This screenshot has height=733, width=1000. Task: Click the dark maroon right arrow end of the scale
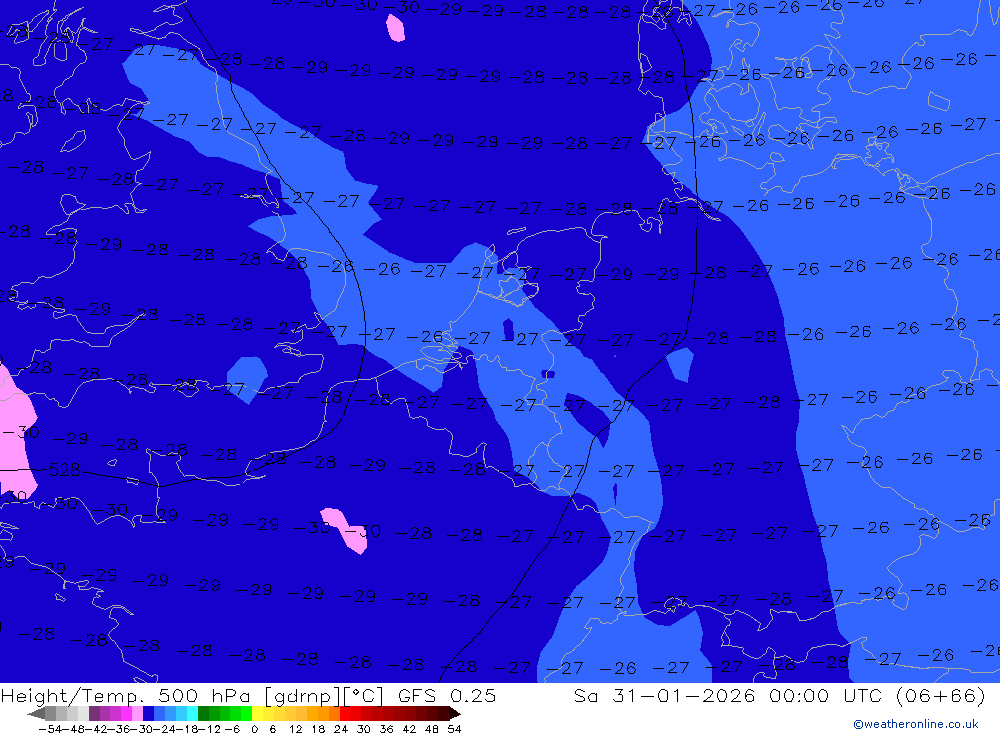click(455, 714)
